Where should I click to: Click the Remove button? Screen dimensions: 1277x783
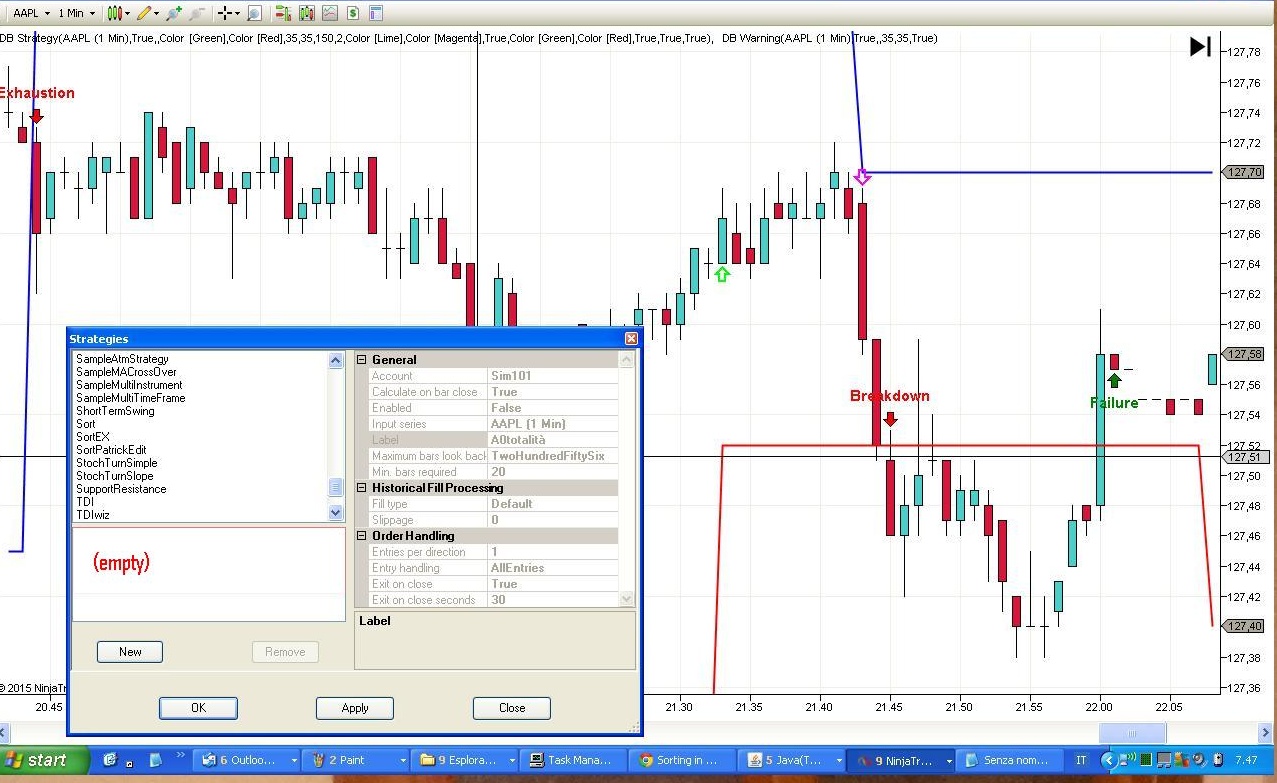click(x=285, y=652)
